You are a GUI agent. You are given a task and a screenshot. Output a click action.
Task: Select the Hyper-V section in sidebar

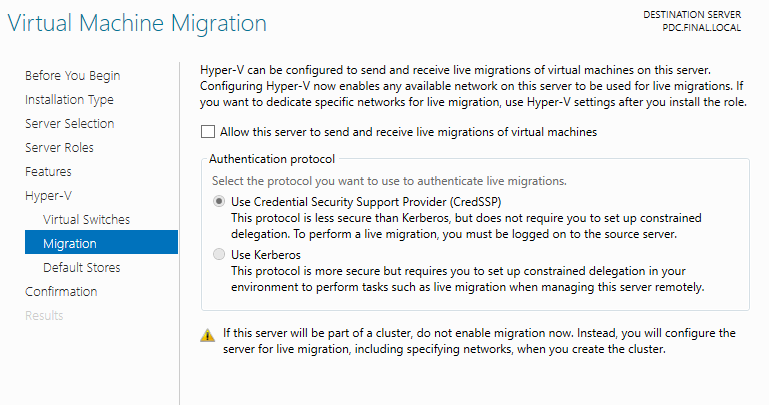pos(49,196)
